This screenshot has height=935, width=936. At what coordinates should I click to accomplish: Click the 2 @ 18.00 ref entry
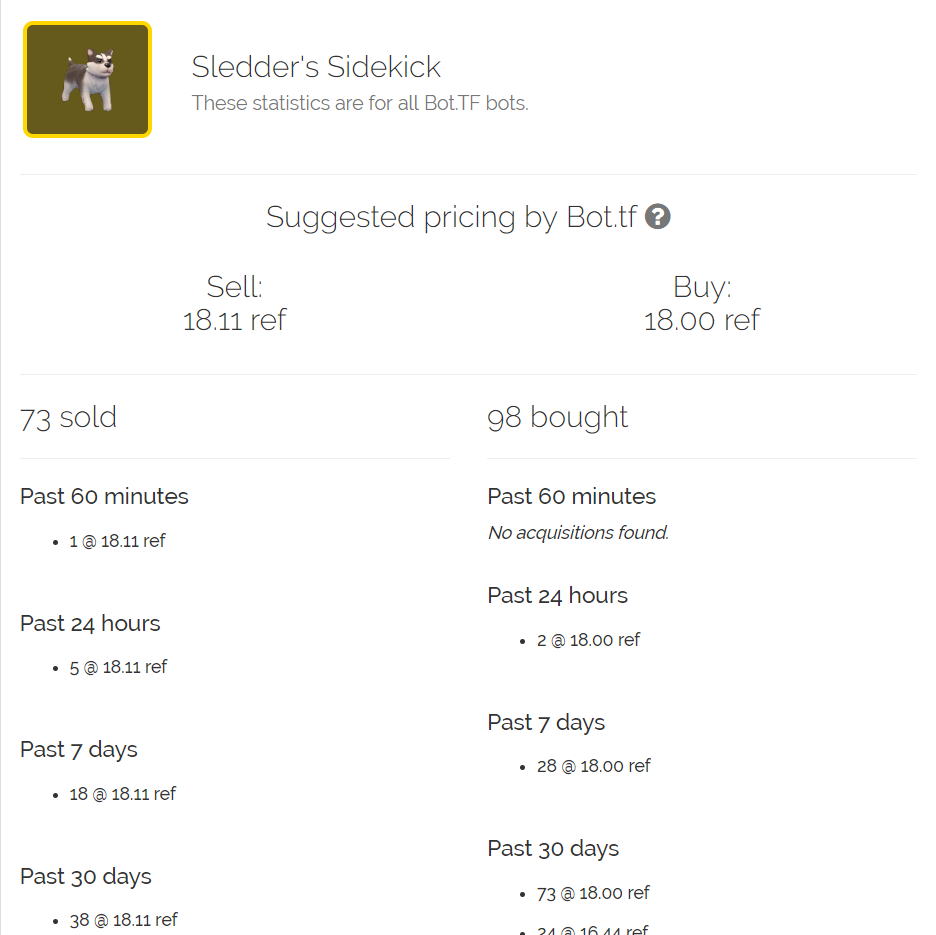click(588, 640)
